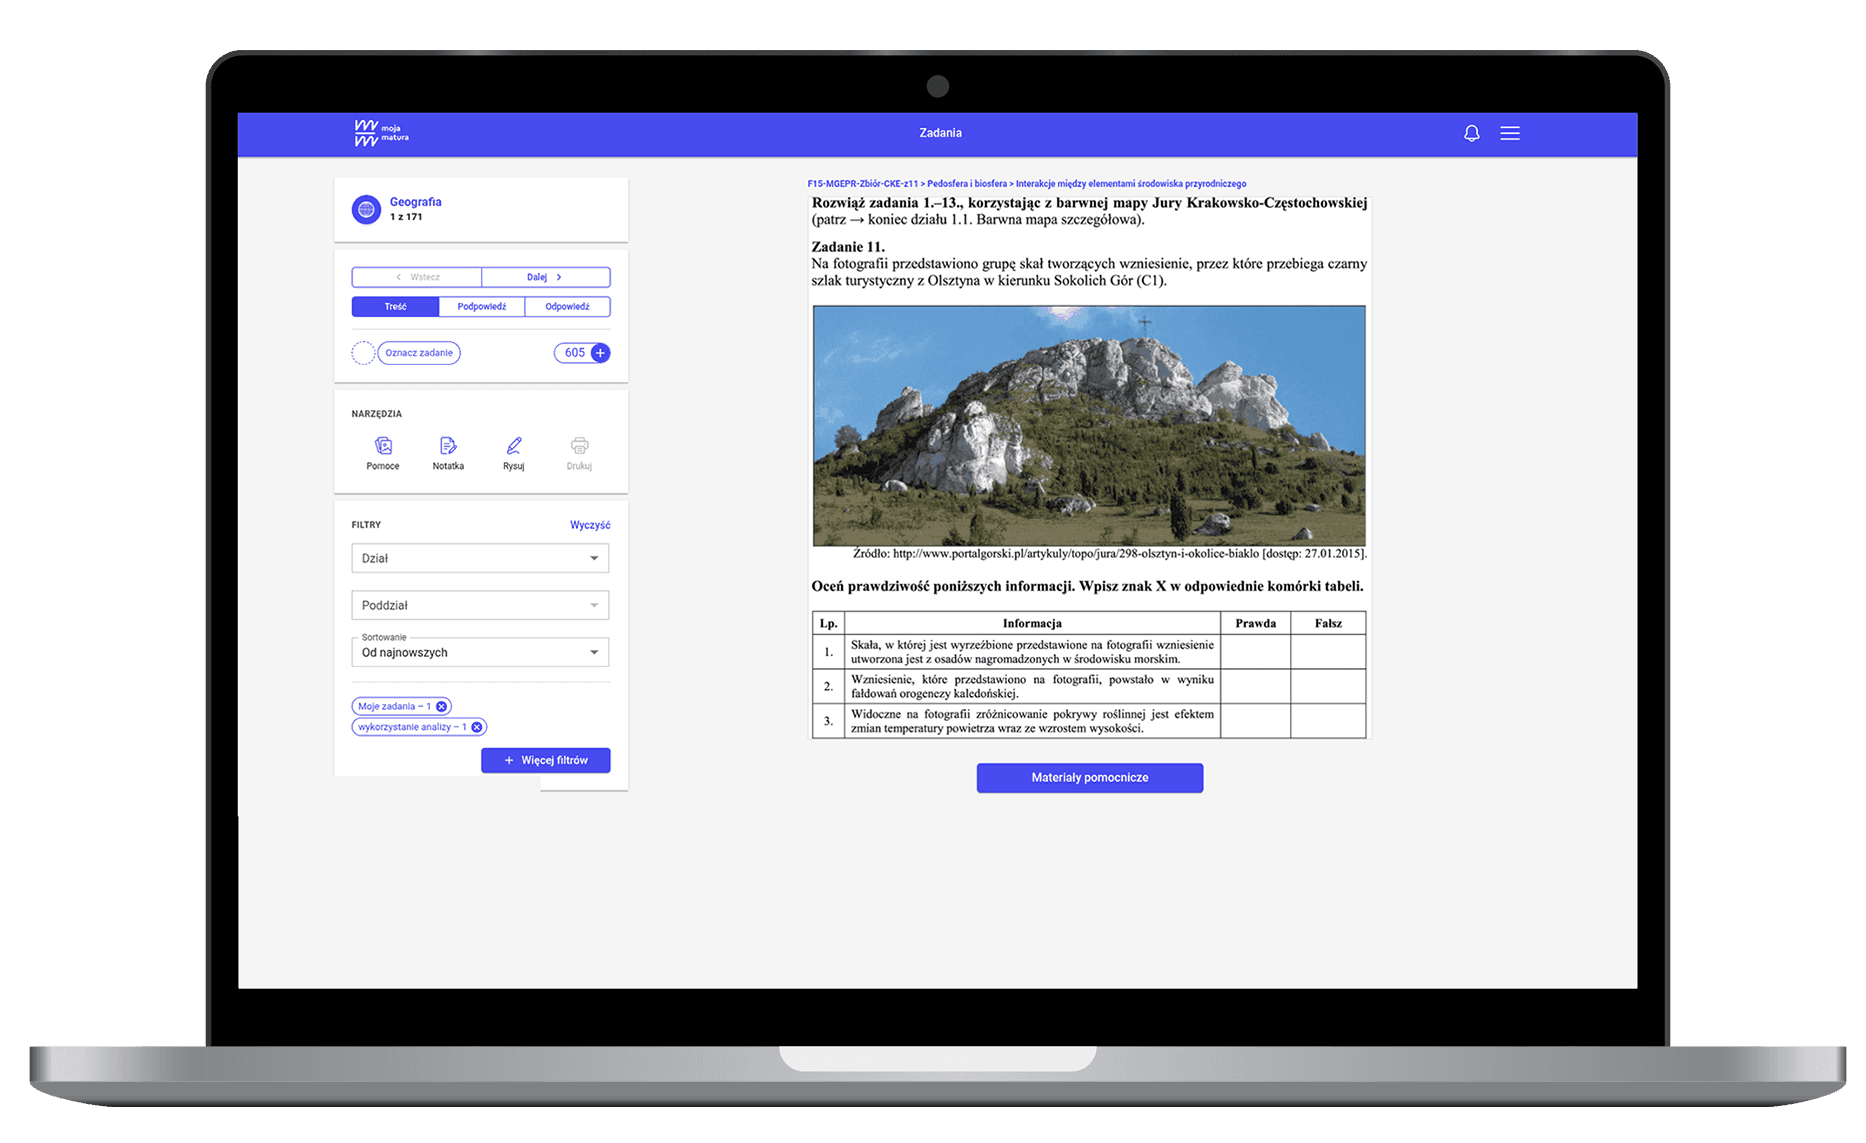Go back with Wstecz button

click(417, 277)
